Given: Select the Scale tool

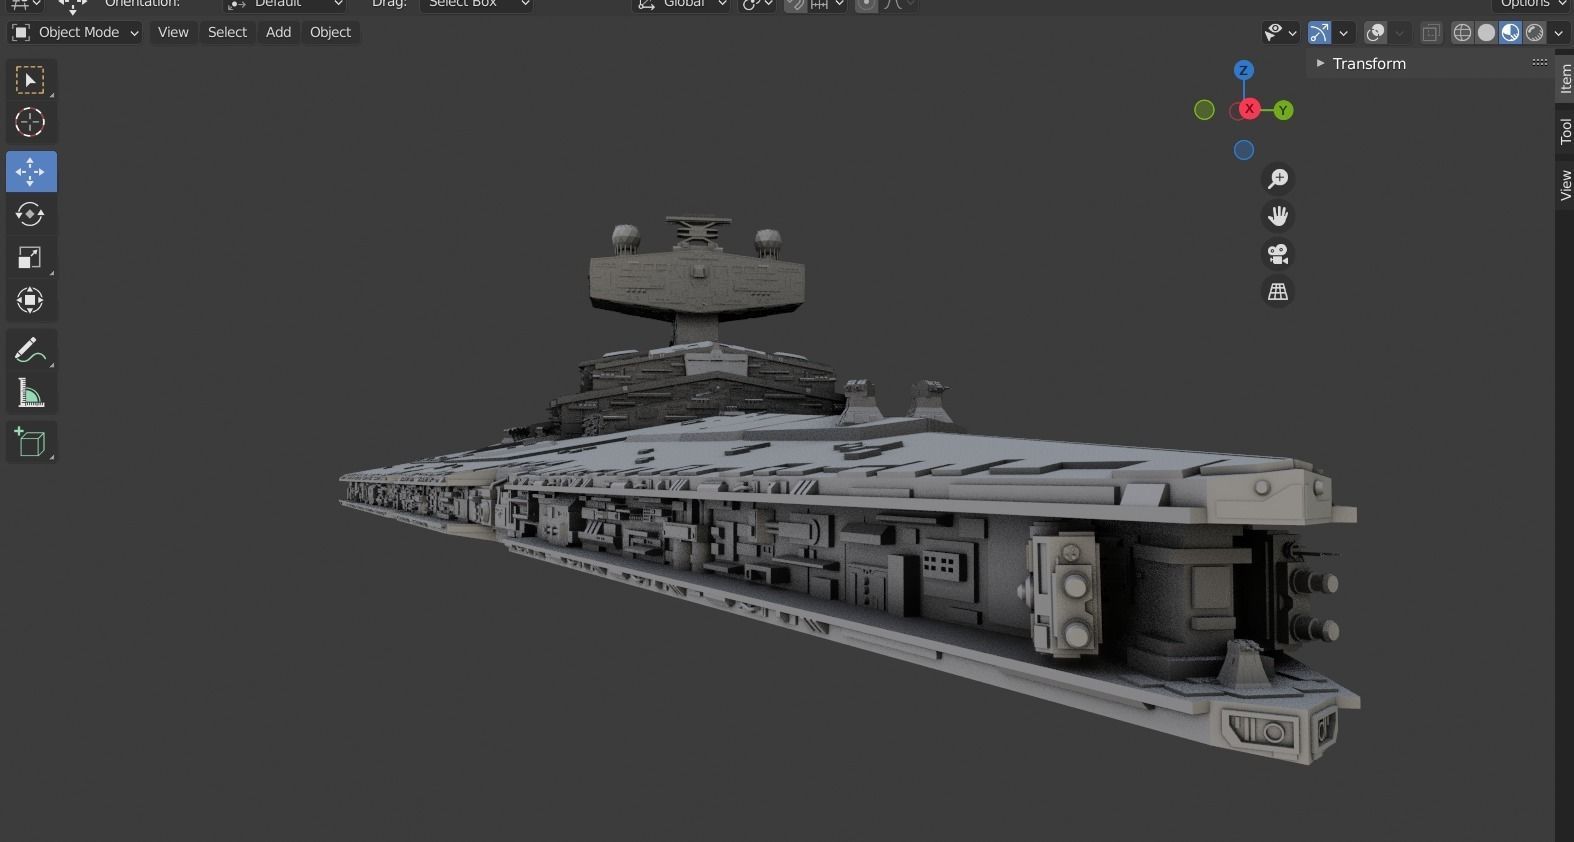Looking at the screenshot, I should (x=30, y=257).
